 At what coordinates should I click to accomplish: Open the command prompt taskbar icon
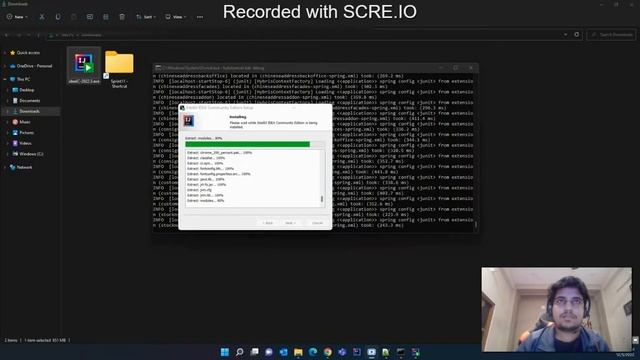tap(401, 352)
